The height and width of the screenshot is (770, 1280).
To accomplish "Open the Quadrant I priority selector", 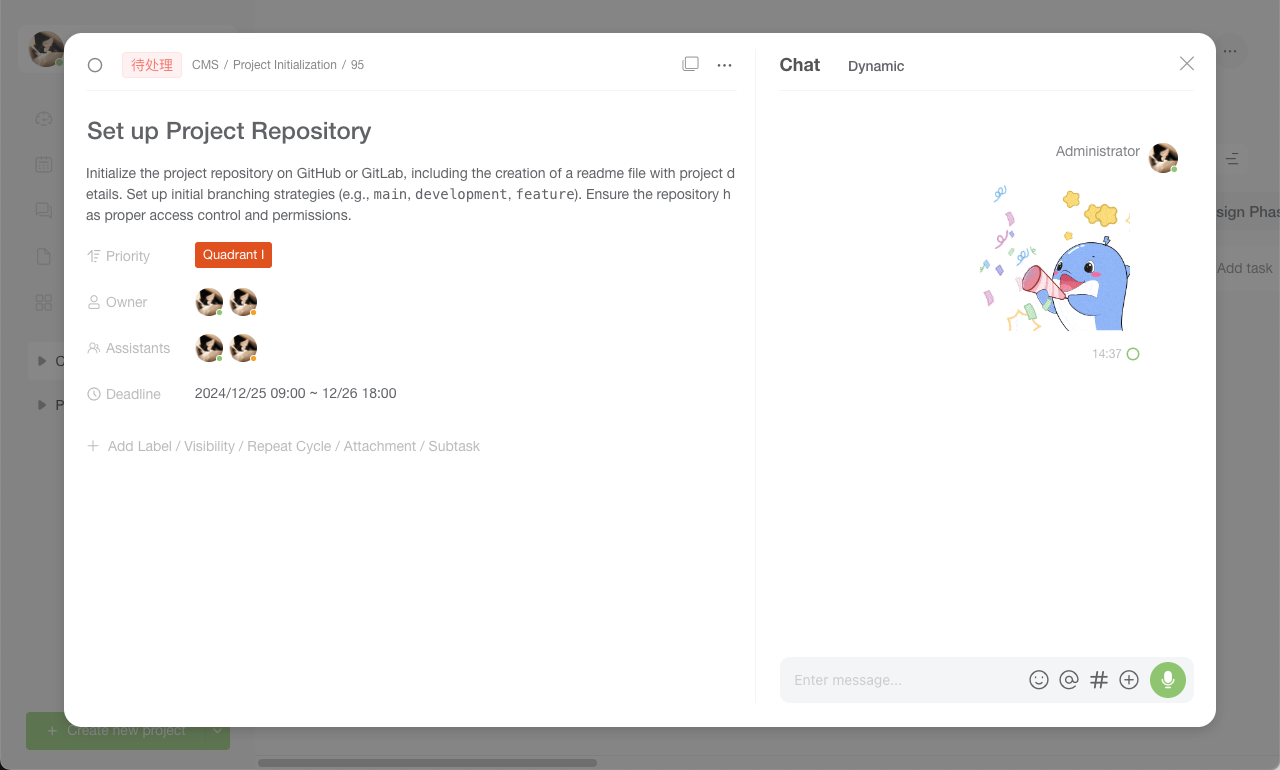I will tap(233, 255).
